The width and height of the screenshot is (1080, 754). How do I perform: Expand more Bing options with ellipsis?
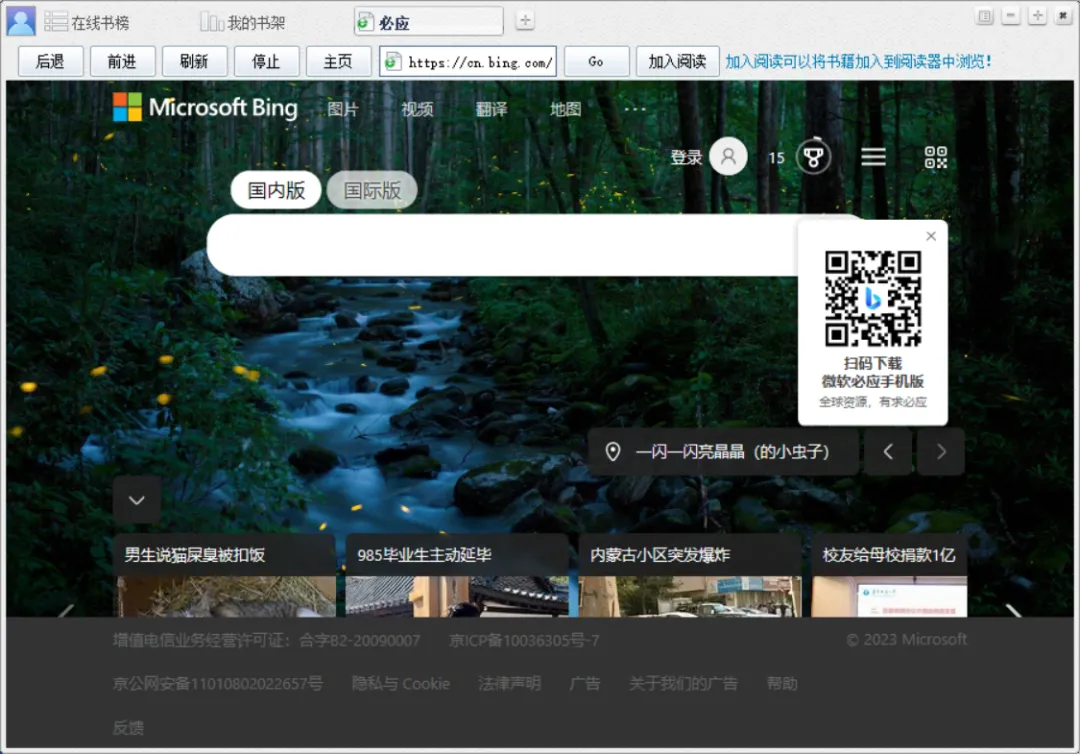tap(635, 109)
